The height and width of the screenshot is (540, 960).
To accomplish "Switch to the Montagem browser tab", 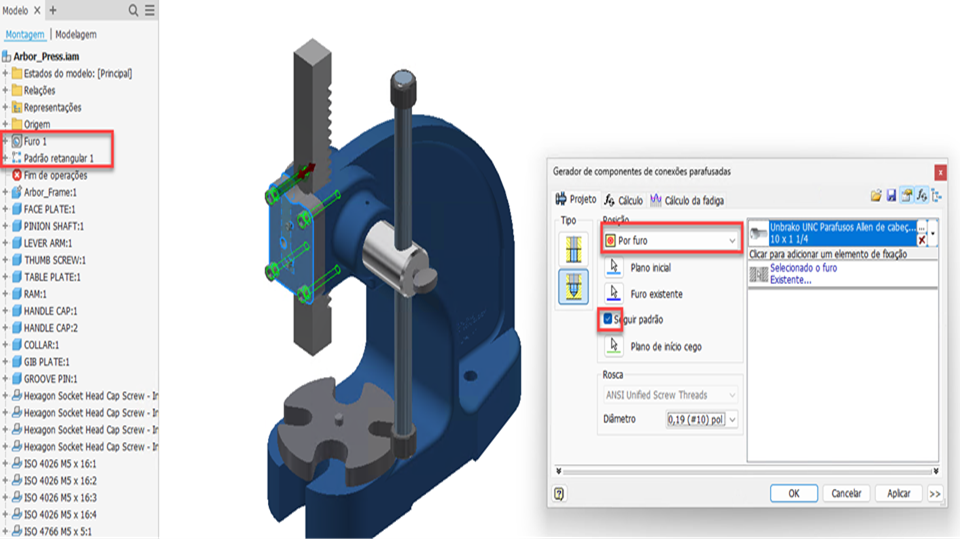I will [25, 34].
